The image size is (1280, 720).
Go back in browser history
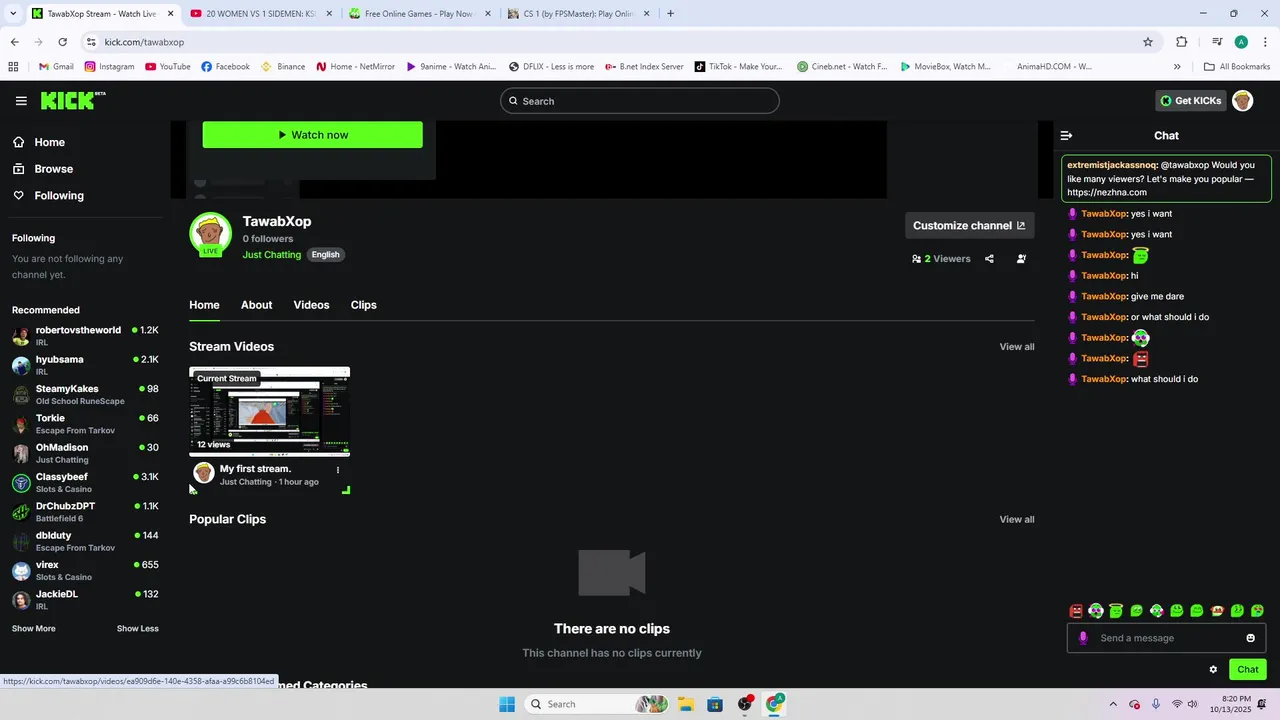pos(14,42)
